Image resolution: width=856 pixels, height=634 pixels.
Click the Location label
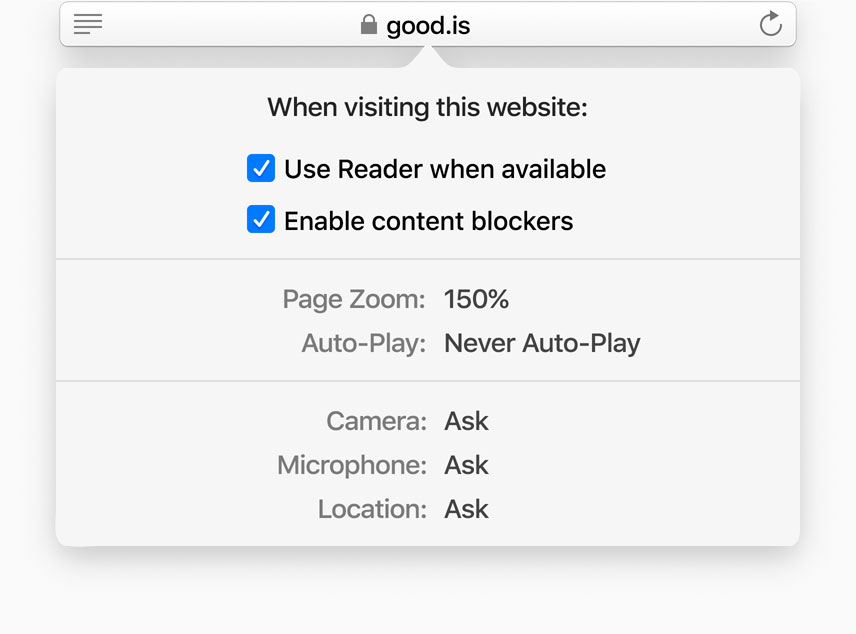tap(372, 509)
